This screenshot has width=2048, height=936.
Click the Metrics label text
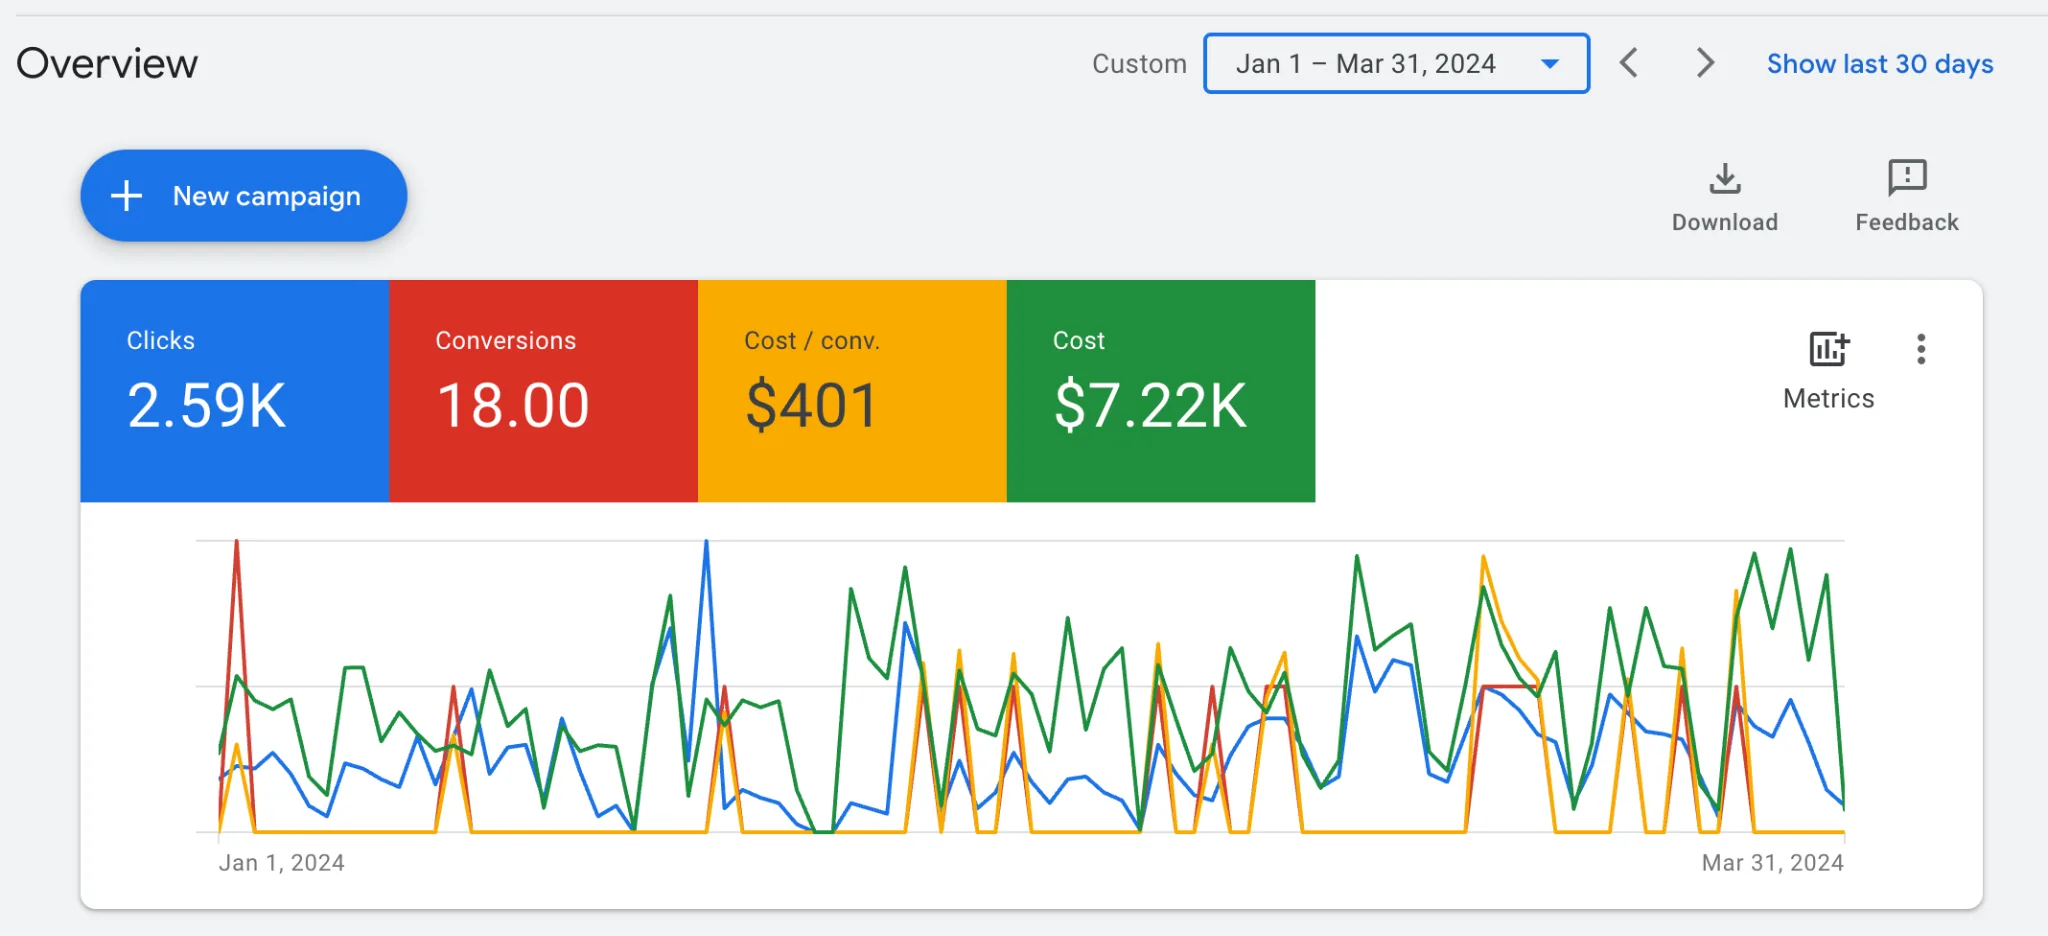[x=1829, y=398]
